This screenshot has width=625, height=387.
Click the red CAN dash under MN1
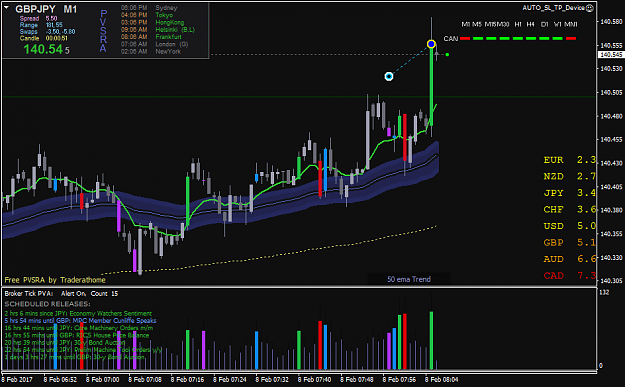pyautogui.click(x=571, y=39)
